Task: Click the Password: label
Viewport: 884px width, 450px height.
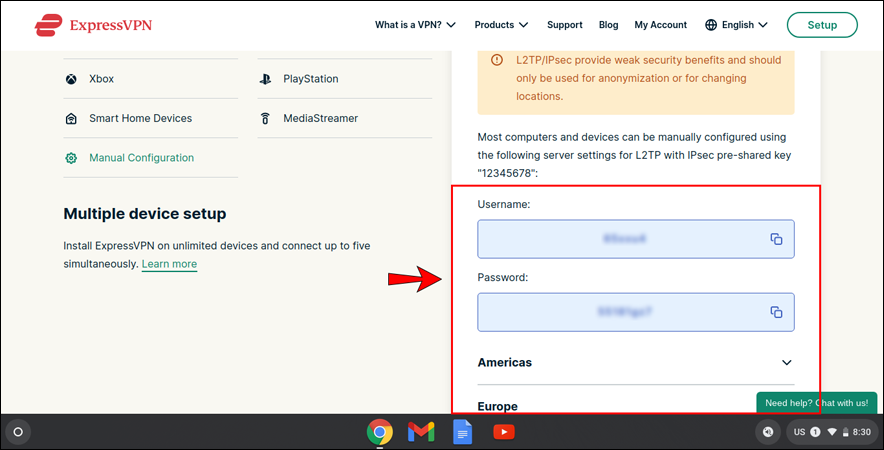Action: 503,277
